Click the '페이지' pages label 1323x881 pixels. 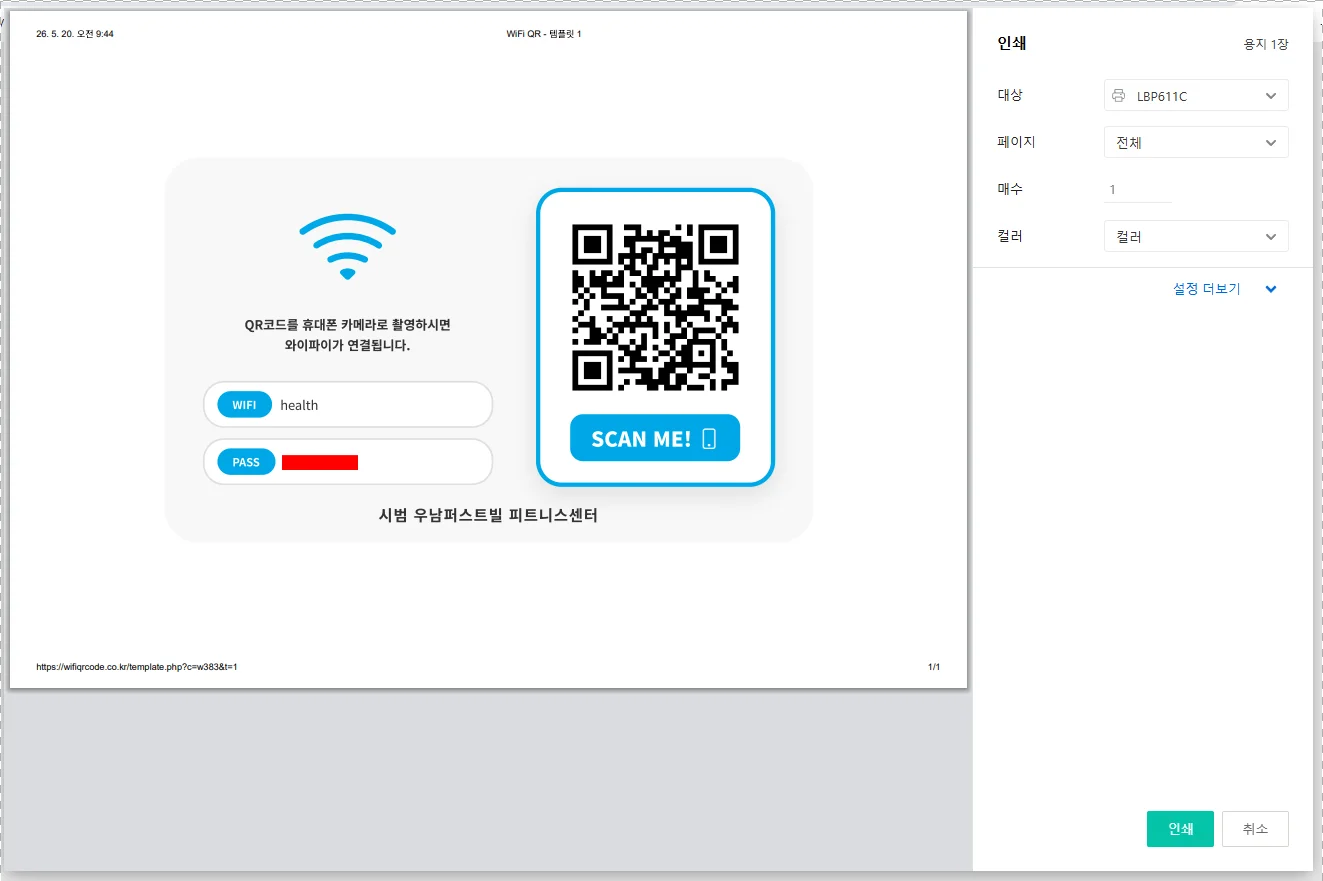coord(1016,142)
